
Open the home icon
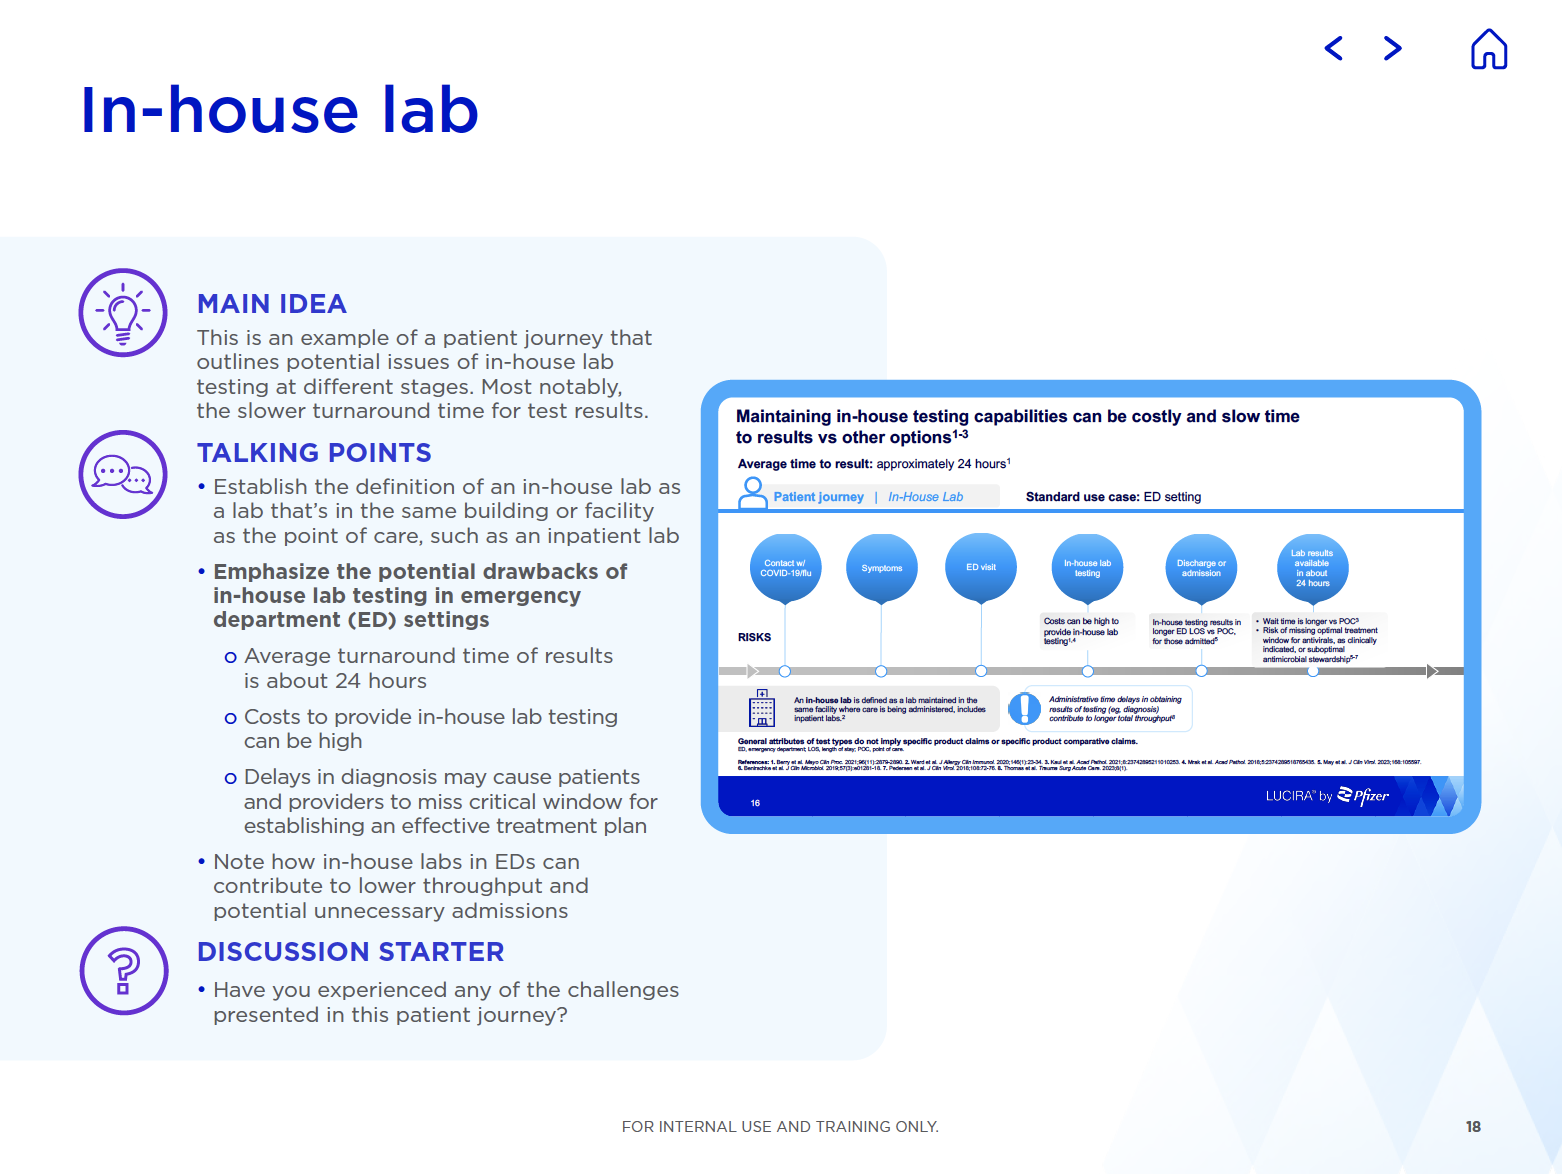[1489, 48]
